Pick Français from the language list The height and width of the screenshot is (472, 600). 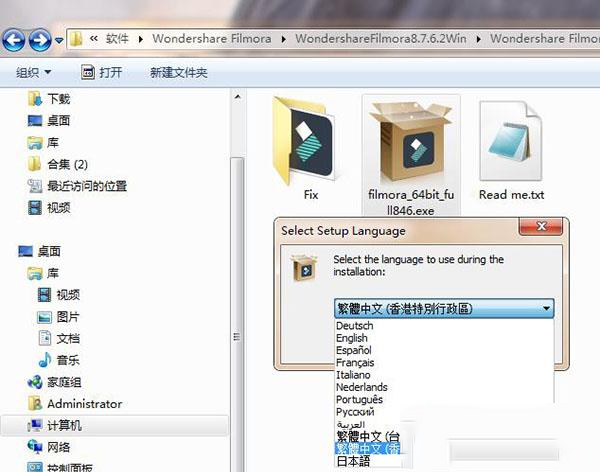[x=354, y=363]
